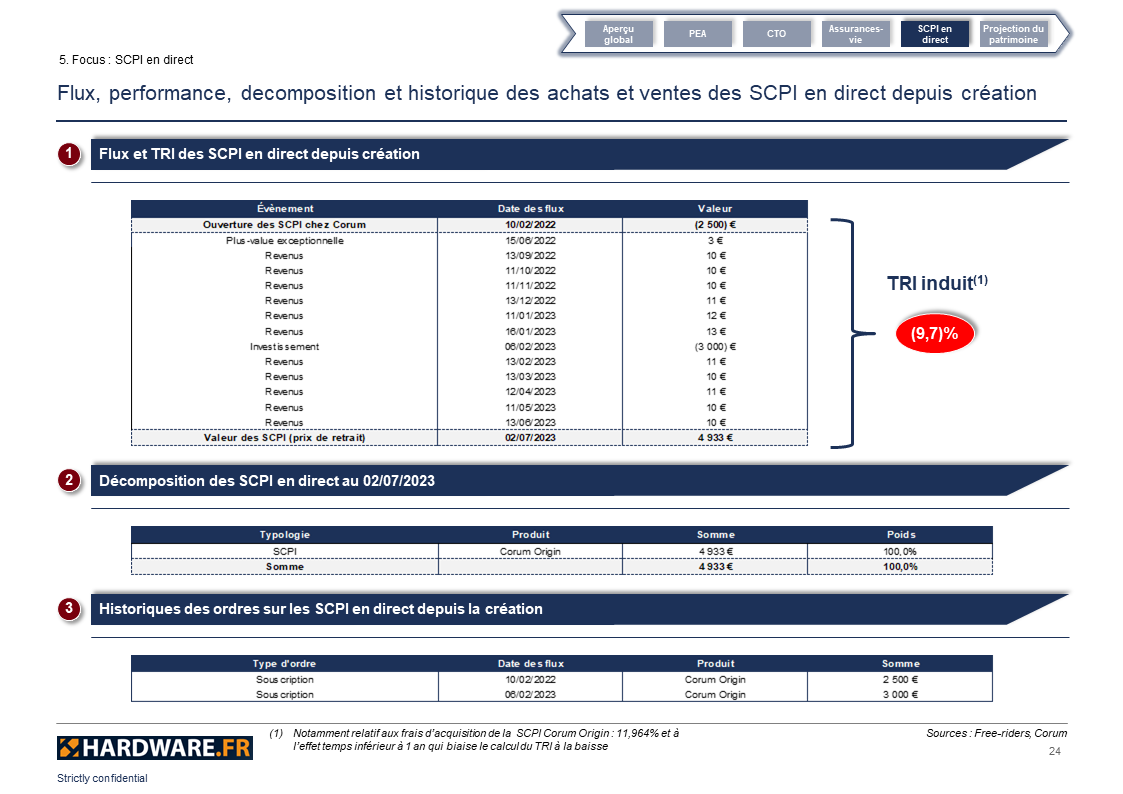Click the Poids column header
1123x794 pixels.
(901, 535)
